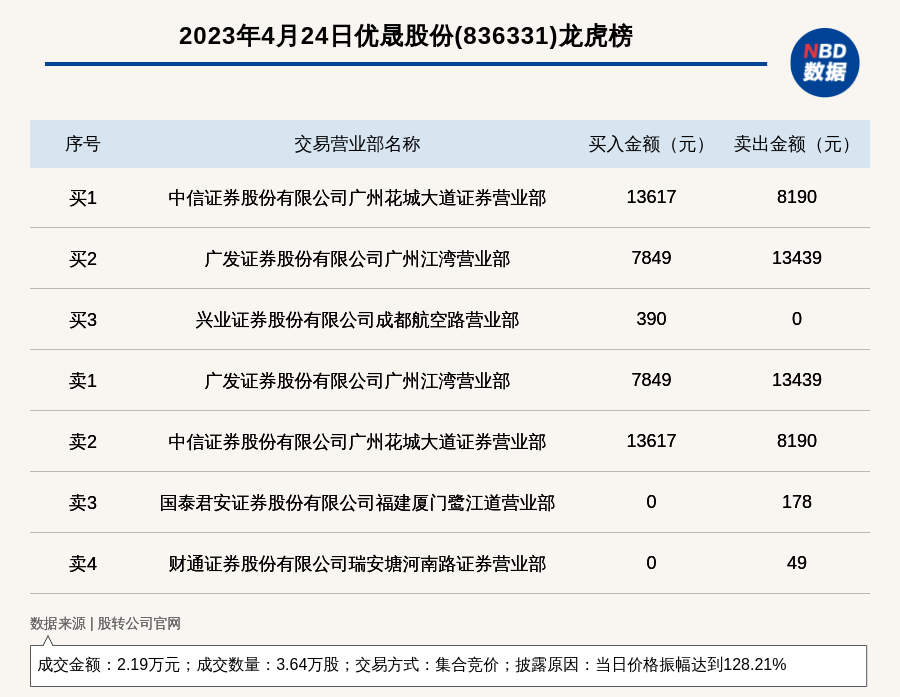
Task: Click the 序号 column header
Action: point(83,144)
